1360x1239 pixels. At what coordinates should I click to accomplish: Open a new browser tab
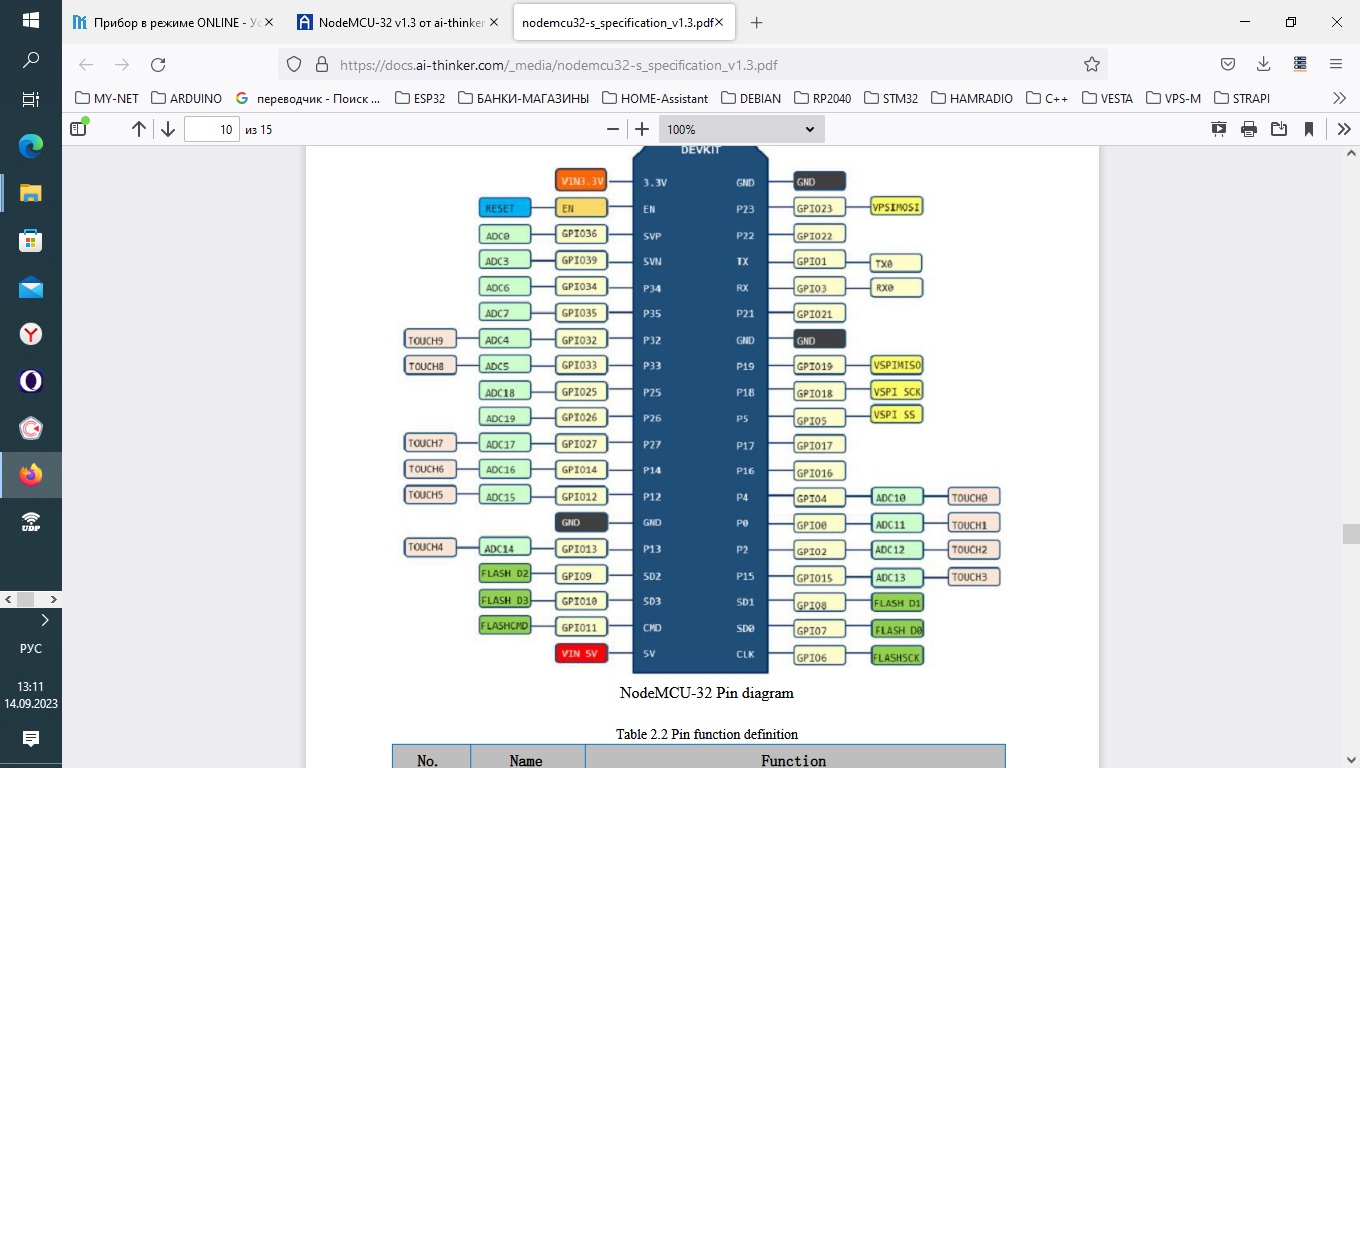[x=757, y=22]
